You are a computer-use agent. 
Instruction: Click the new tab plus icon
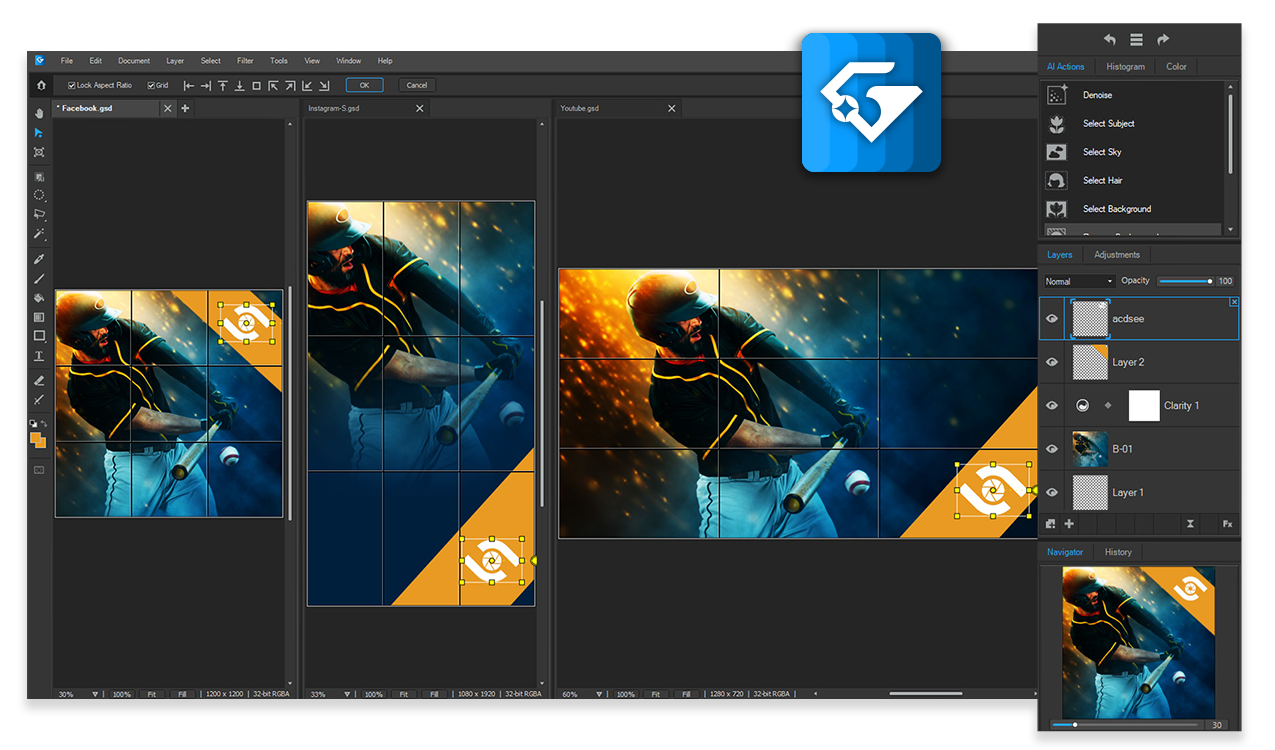(x=185, y=108)
